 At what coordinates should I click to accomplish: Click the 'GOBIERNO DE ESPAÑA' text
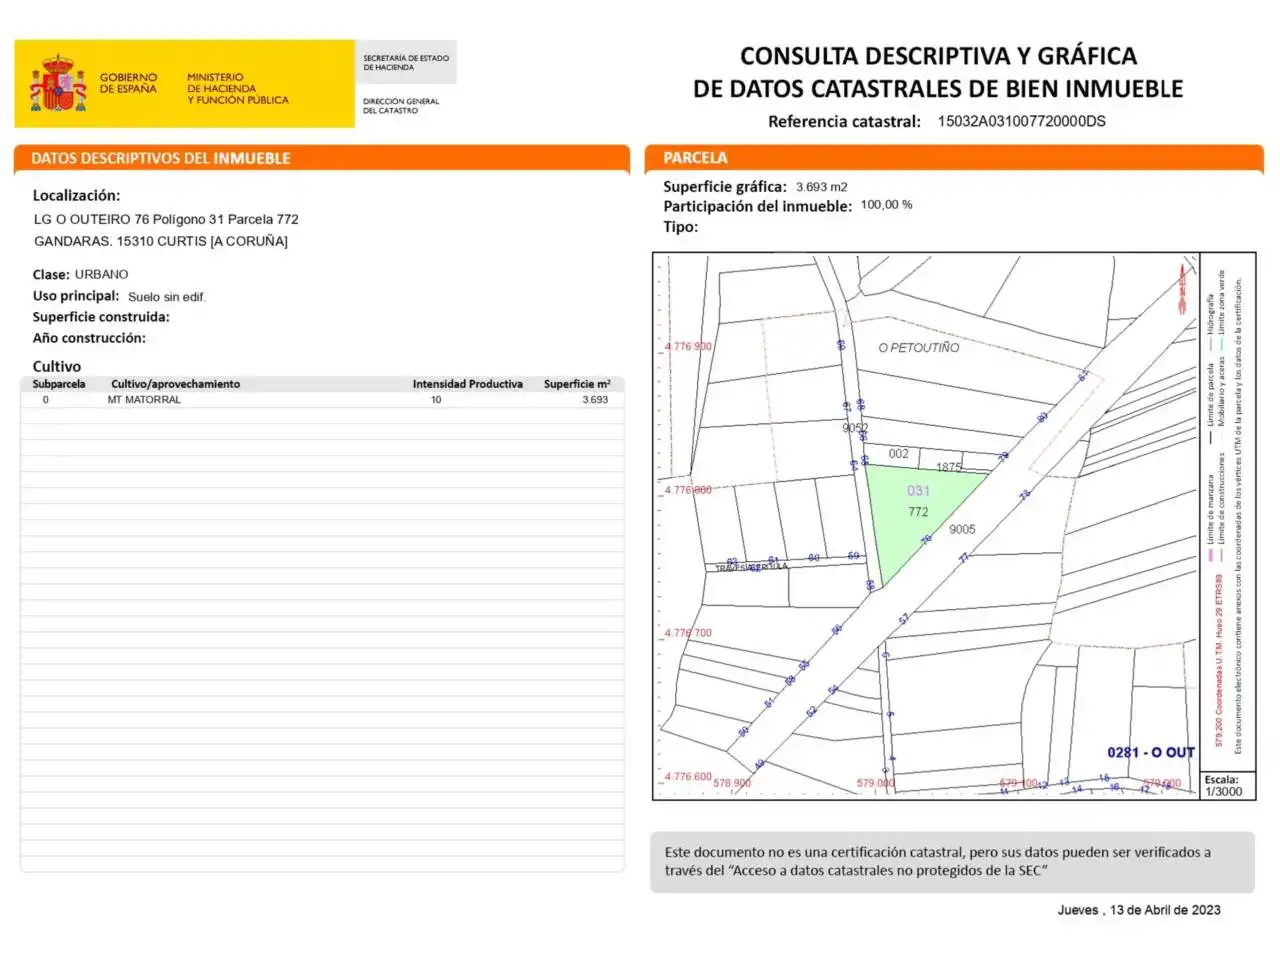pyautogui.click(x=128, y=83)
